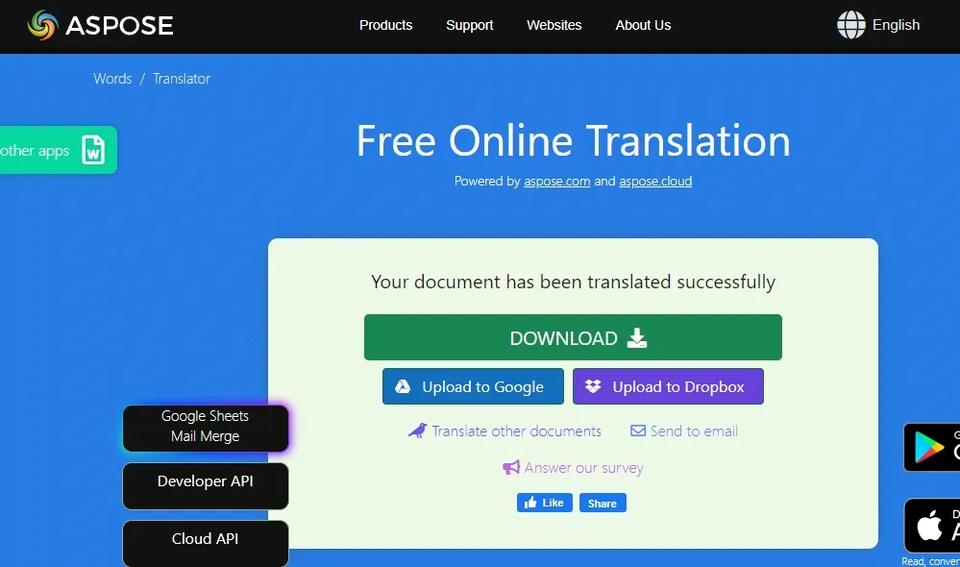Image resolution: width=960 pixels, height=567 pixels.
Task: Click the Word document icon in other apps
Action: [x=93, y=150]
